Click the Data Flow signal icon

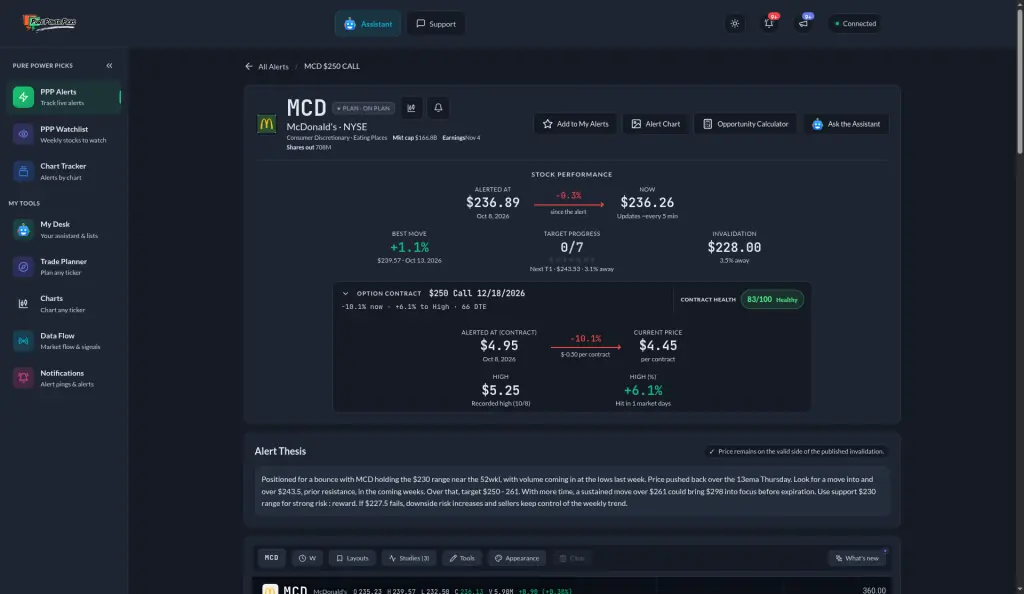tap(24, 341)
